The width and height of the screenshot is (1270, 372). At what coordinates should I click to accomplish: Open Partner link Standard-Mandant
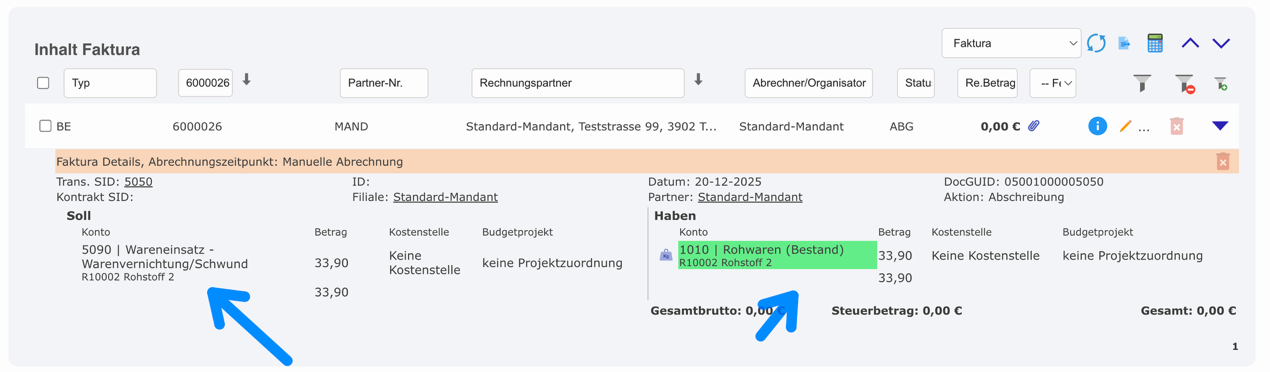750,197
